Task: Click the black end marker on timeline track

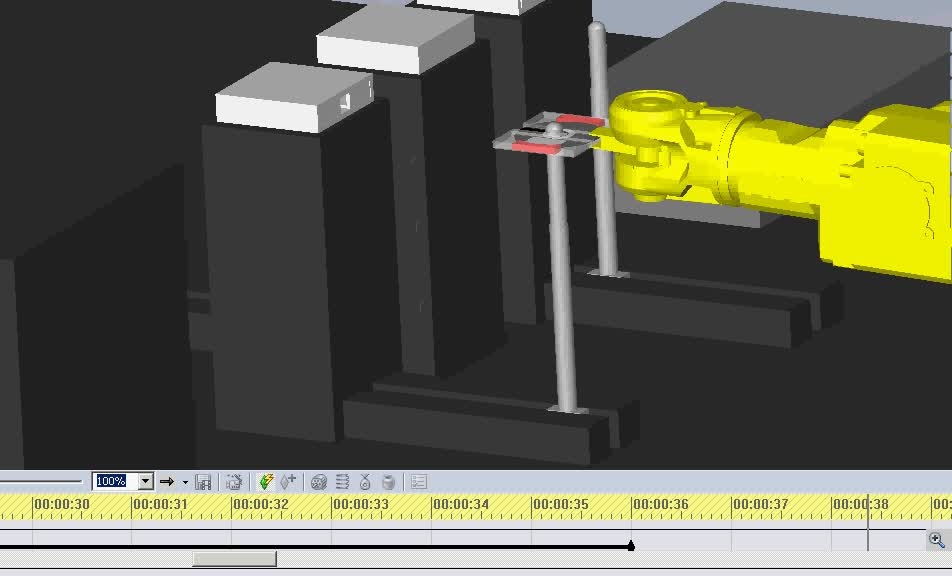Action: click(631, 546)
